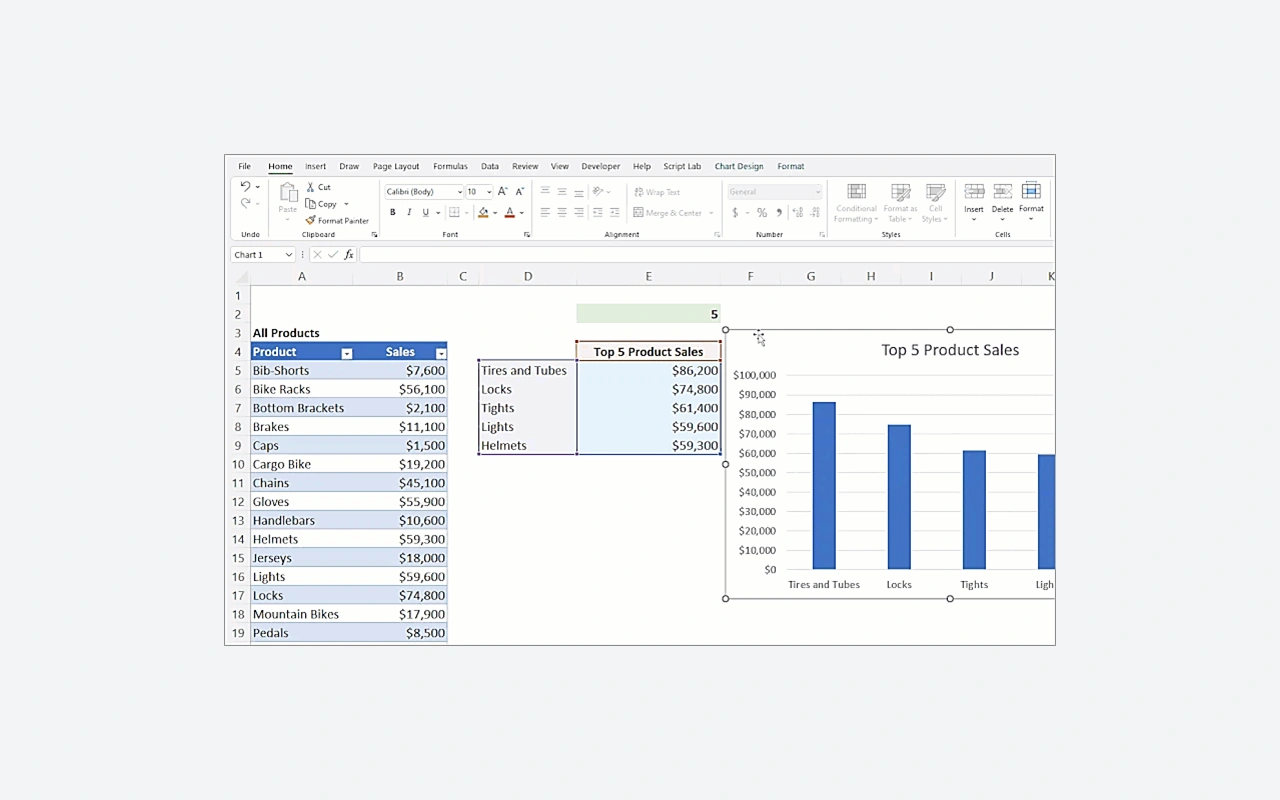Click the fx Insert Function icon
Viewport: 1280px width, 800px height.
pos(349,255)
